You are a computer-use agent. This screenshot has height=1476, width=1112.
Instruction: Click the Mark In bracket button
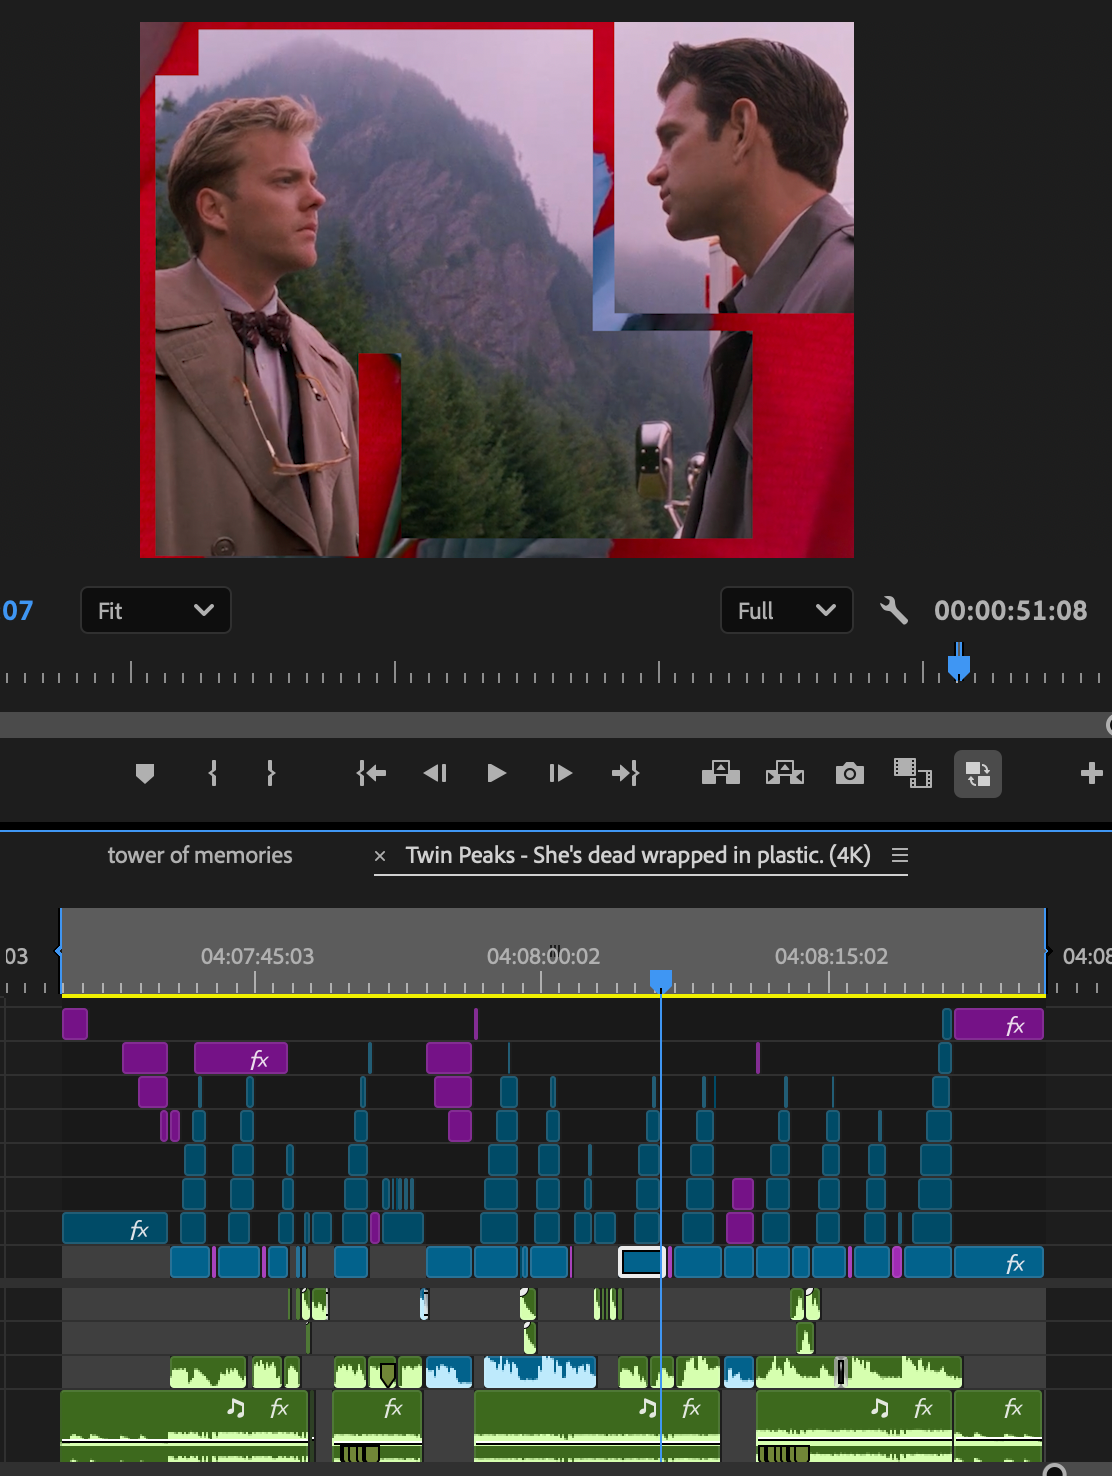click(213, 773)
